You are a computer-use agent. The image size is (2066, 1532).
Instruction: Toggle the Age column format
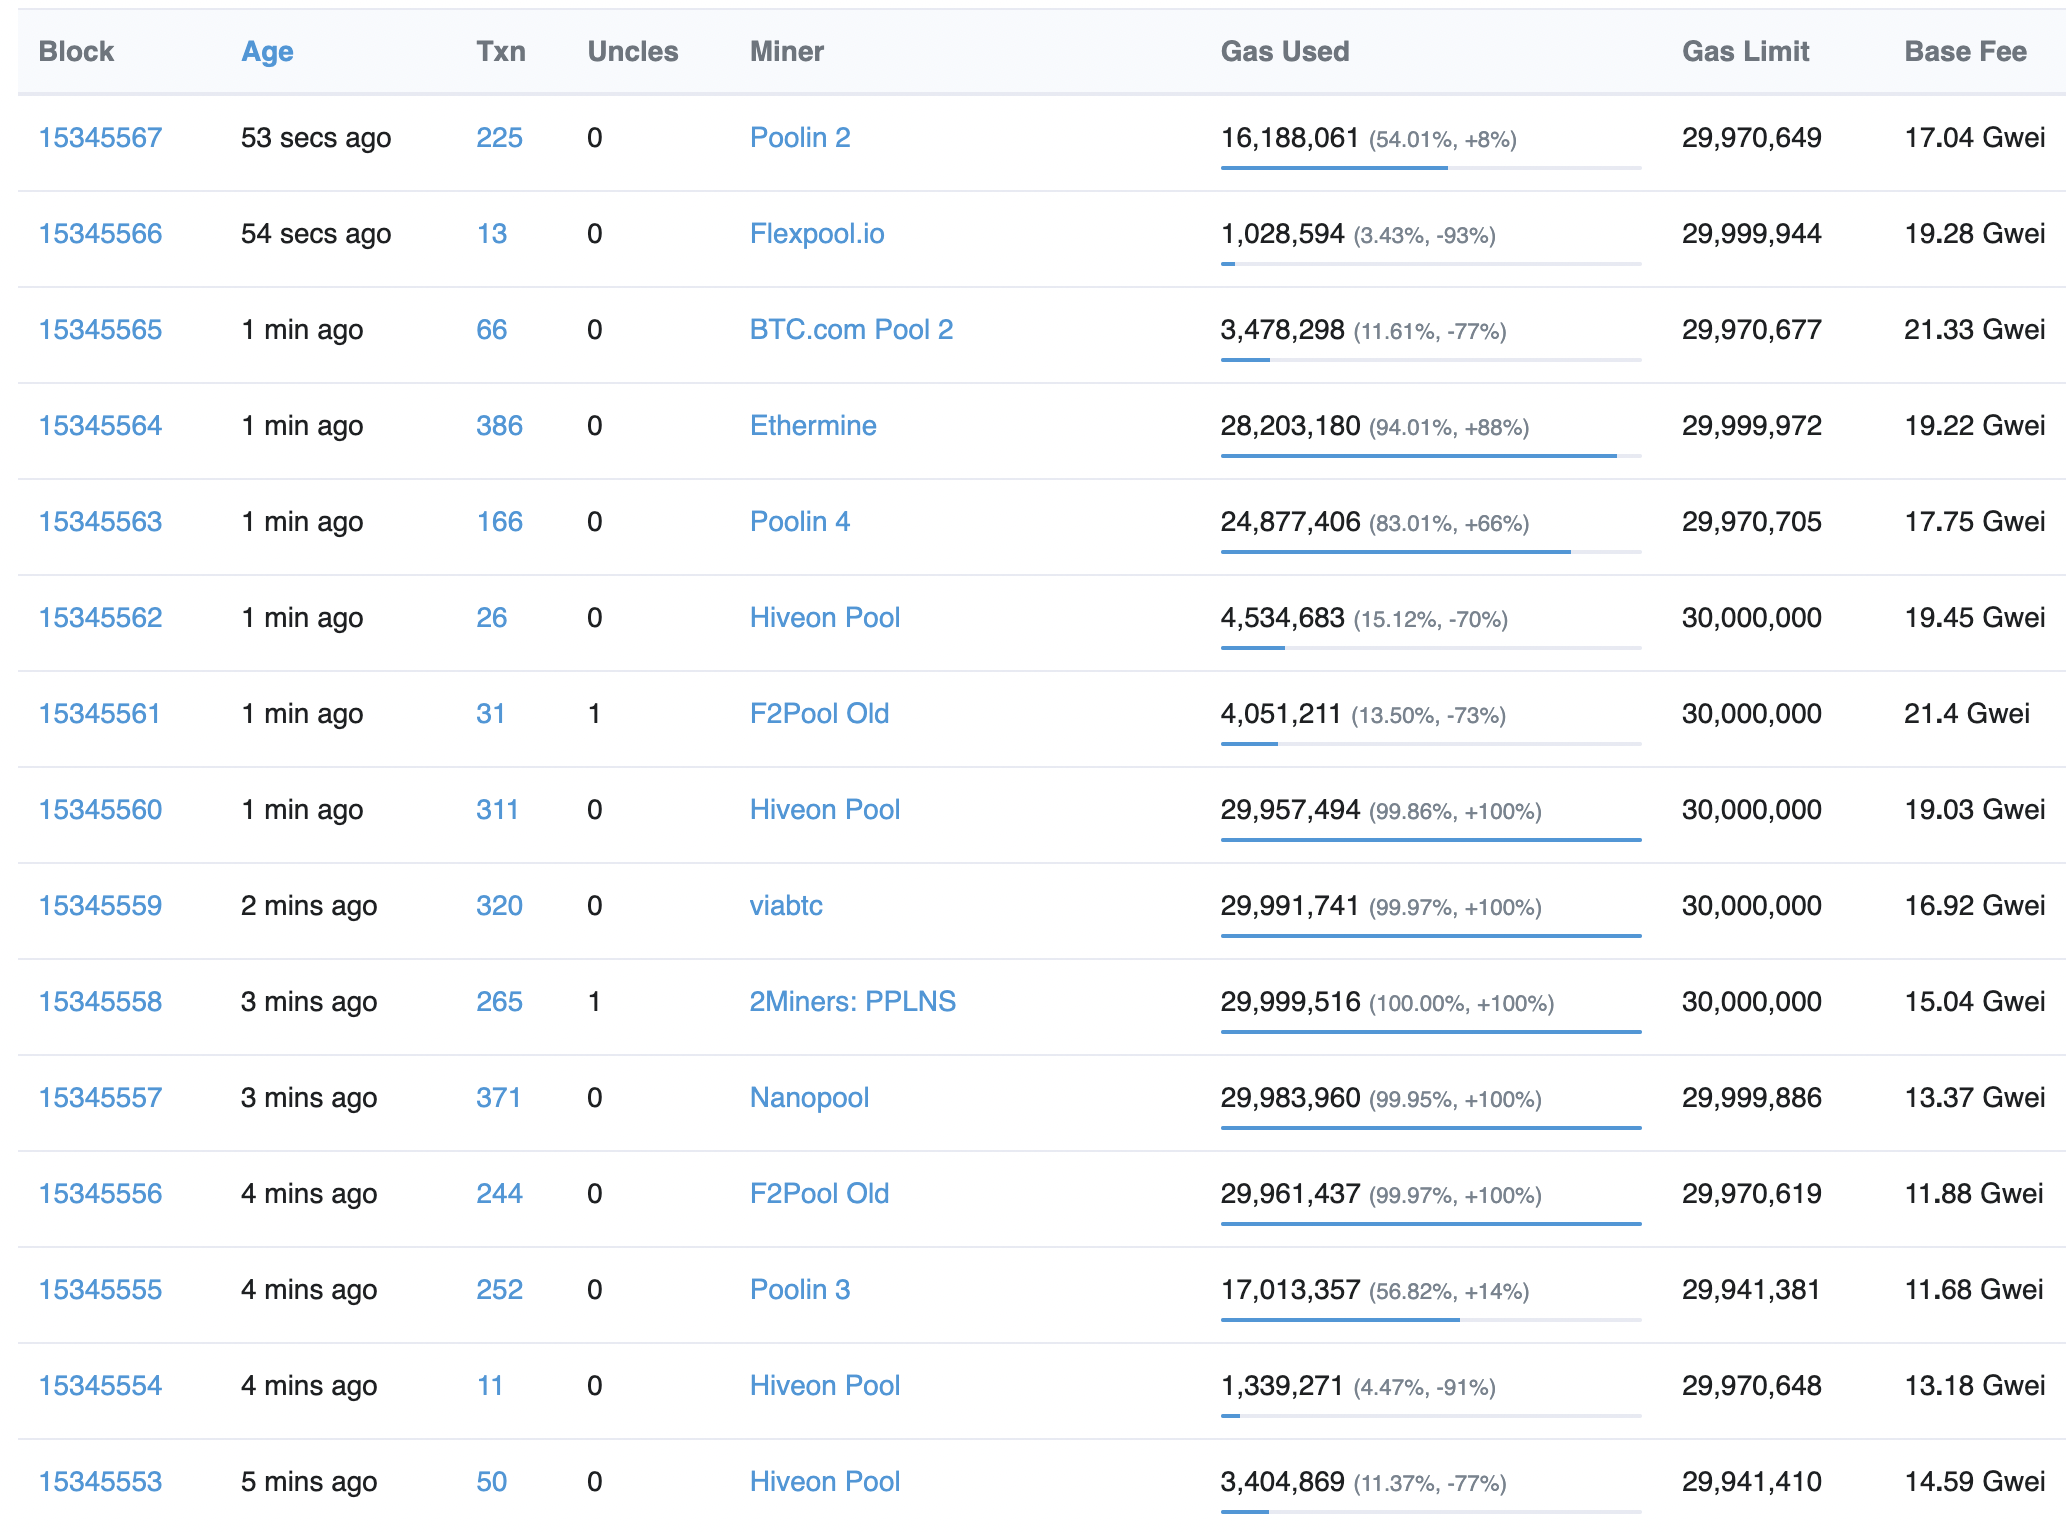267,52
